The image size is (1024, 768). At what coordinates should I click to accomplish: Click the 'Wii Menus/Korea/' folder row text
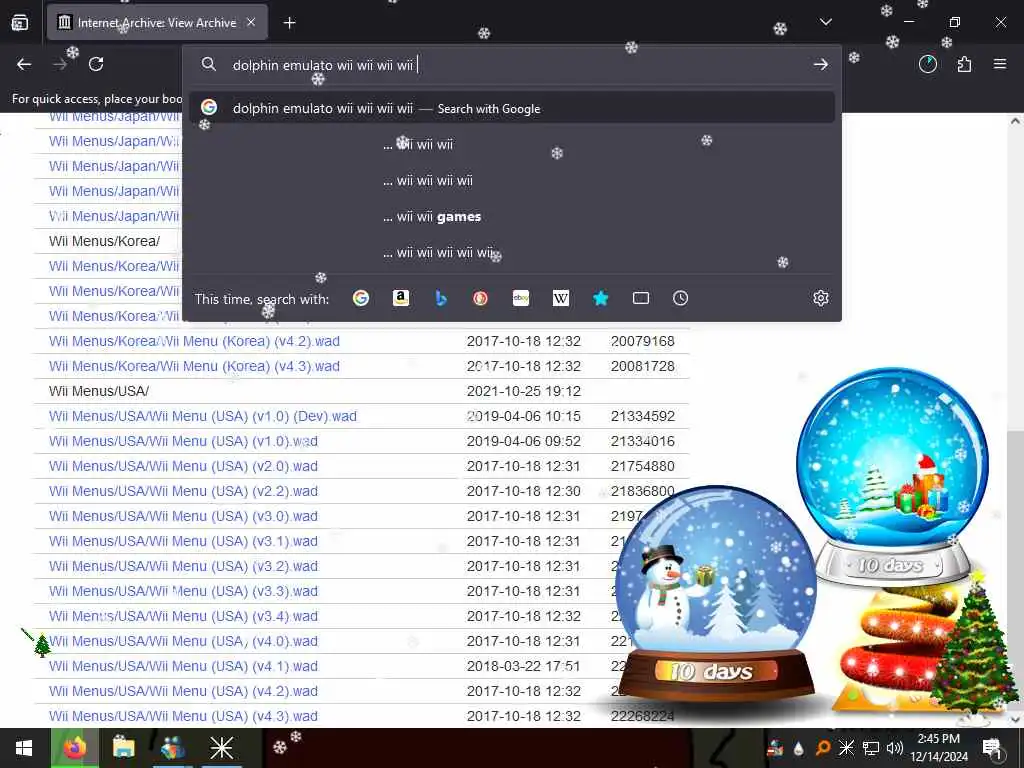click(104, 242)
